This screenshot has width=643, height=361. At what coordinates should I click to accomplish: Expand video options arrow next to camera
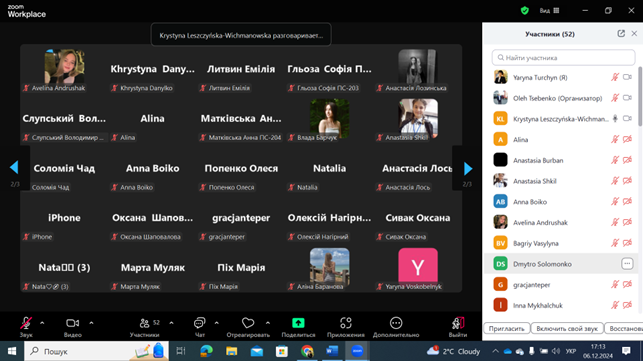(x=91, y=323)
